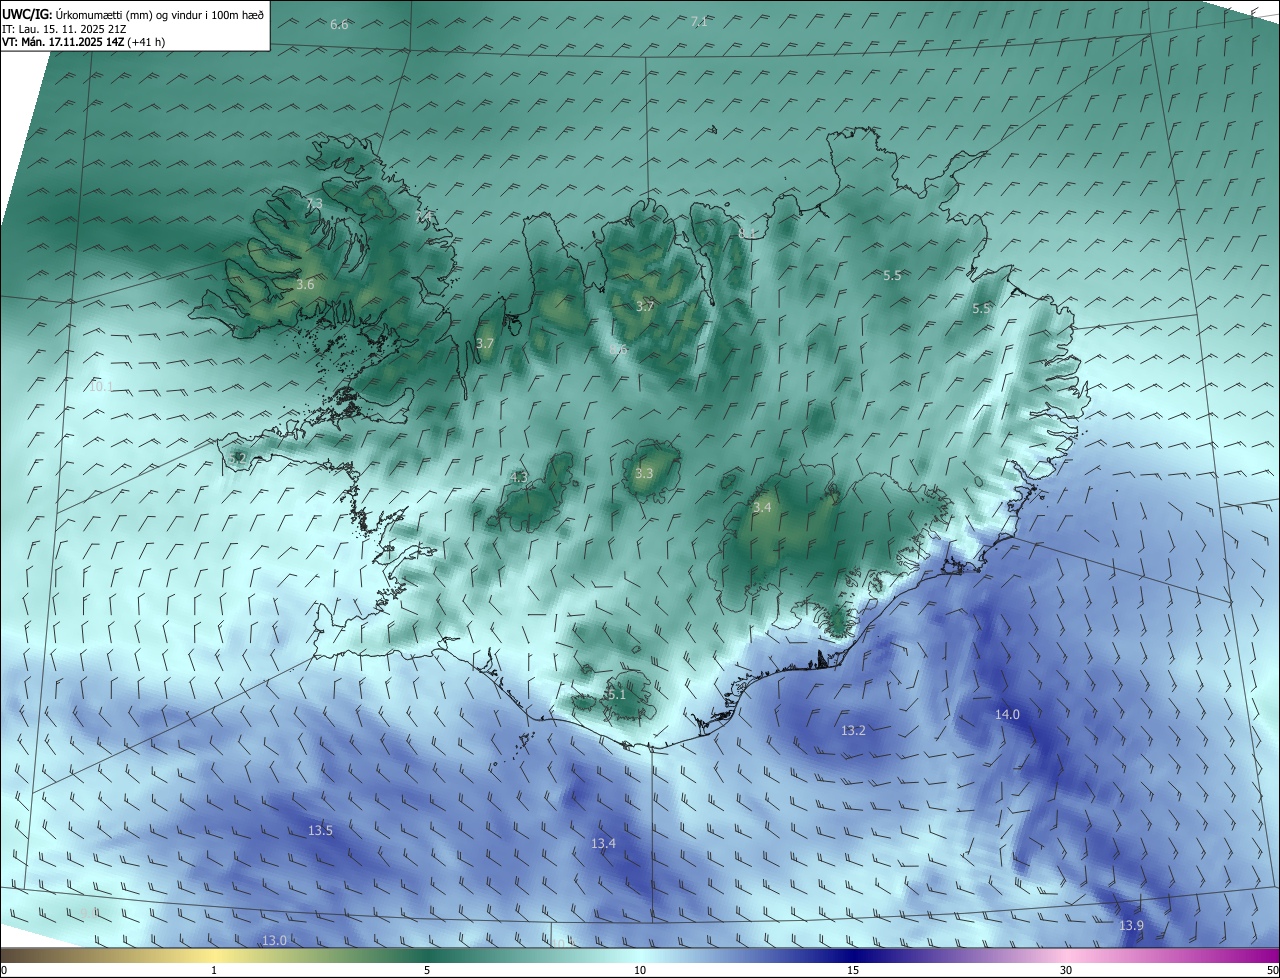Click the 8.6 value label on the map
Image resolution: width=1280 pixels, height=978 pixels.
618,350
